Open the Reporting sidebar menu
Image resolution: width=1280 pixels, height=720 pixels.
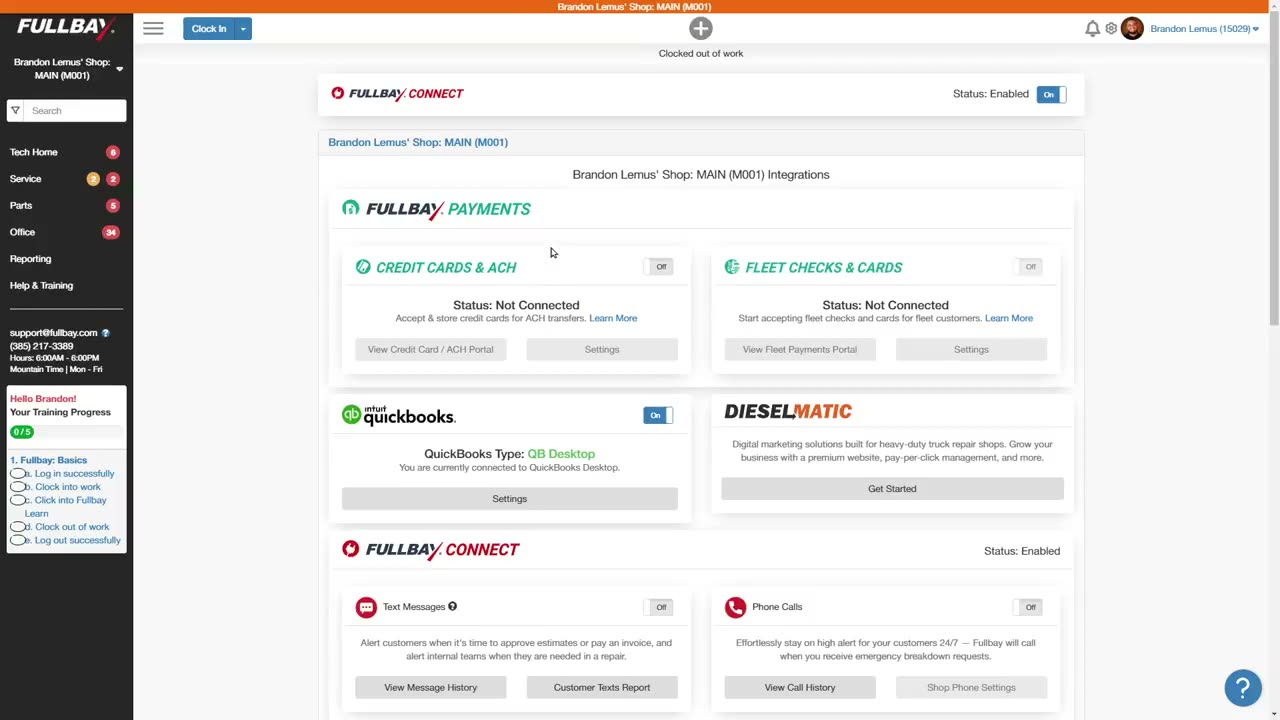(x=30, y=259)
